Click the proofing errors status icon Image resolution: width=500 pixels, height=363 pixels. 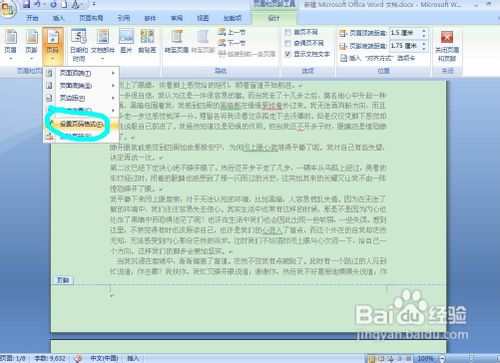[x=79, y=358]
